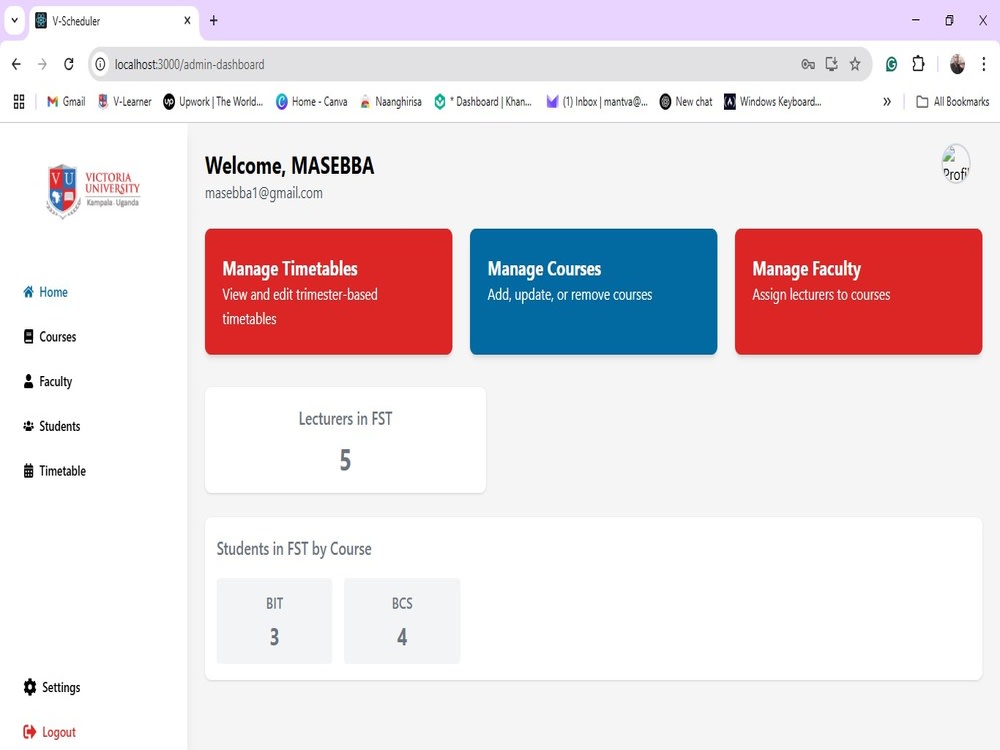This screenshot has height=750, width=1000.
Task: Open the Dashboard | Khan bookmark
Action: click(x=483, y=101)
